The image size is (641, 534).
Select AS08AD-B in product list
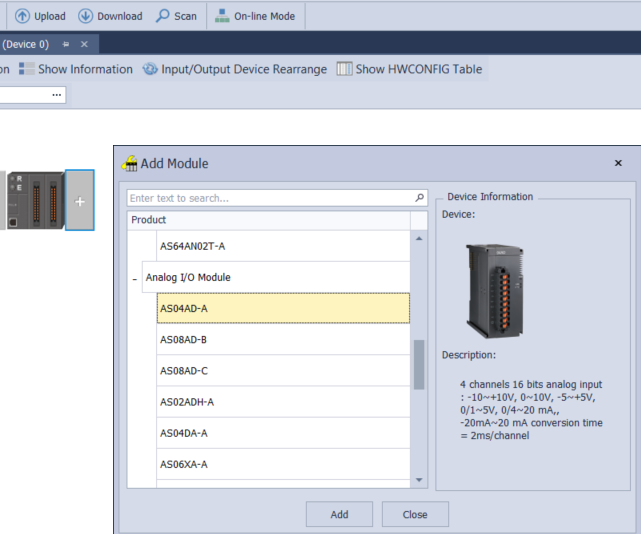(x=184, y=340)
